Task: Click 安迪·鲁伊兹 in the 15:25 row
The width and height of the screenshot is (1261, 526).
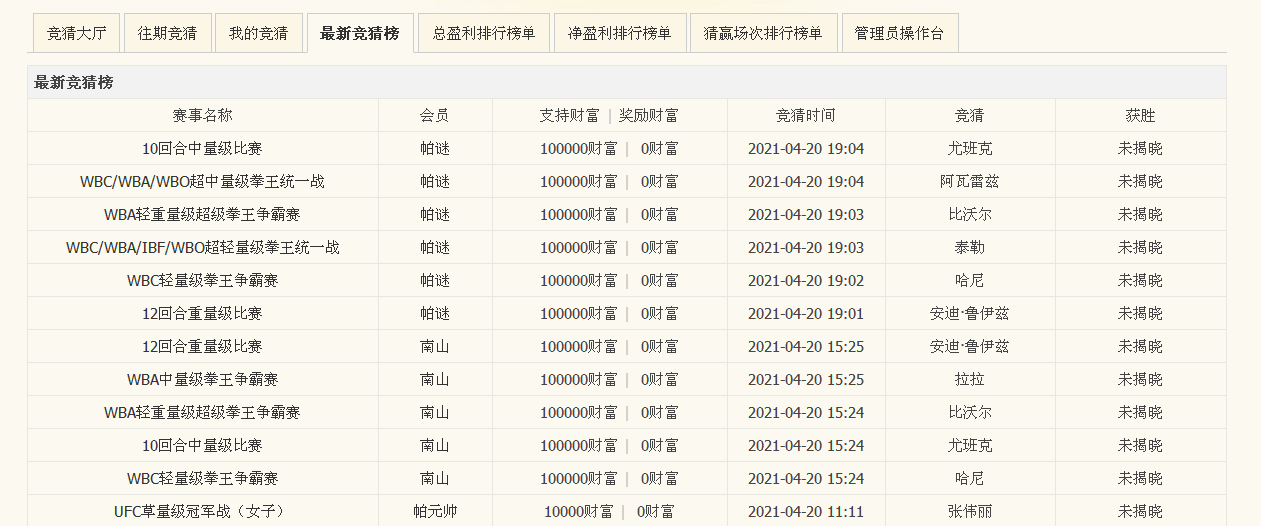Action: tap(969, 346)
